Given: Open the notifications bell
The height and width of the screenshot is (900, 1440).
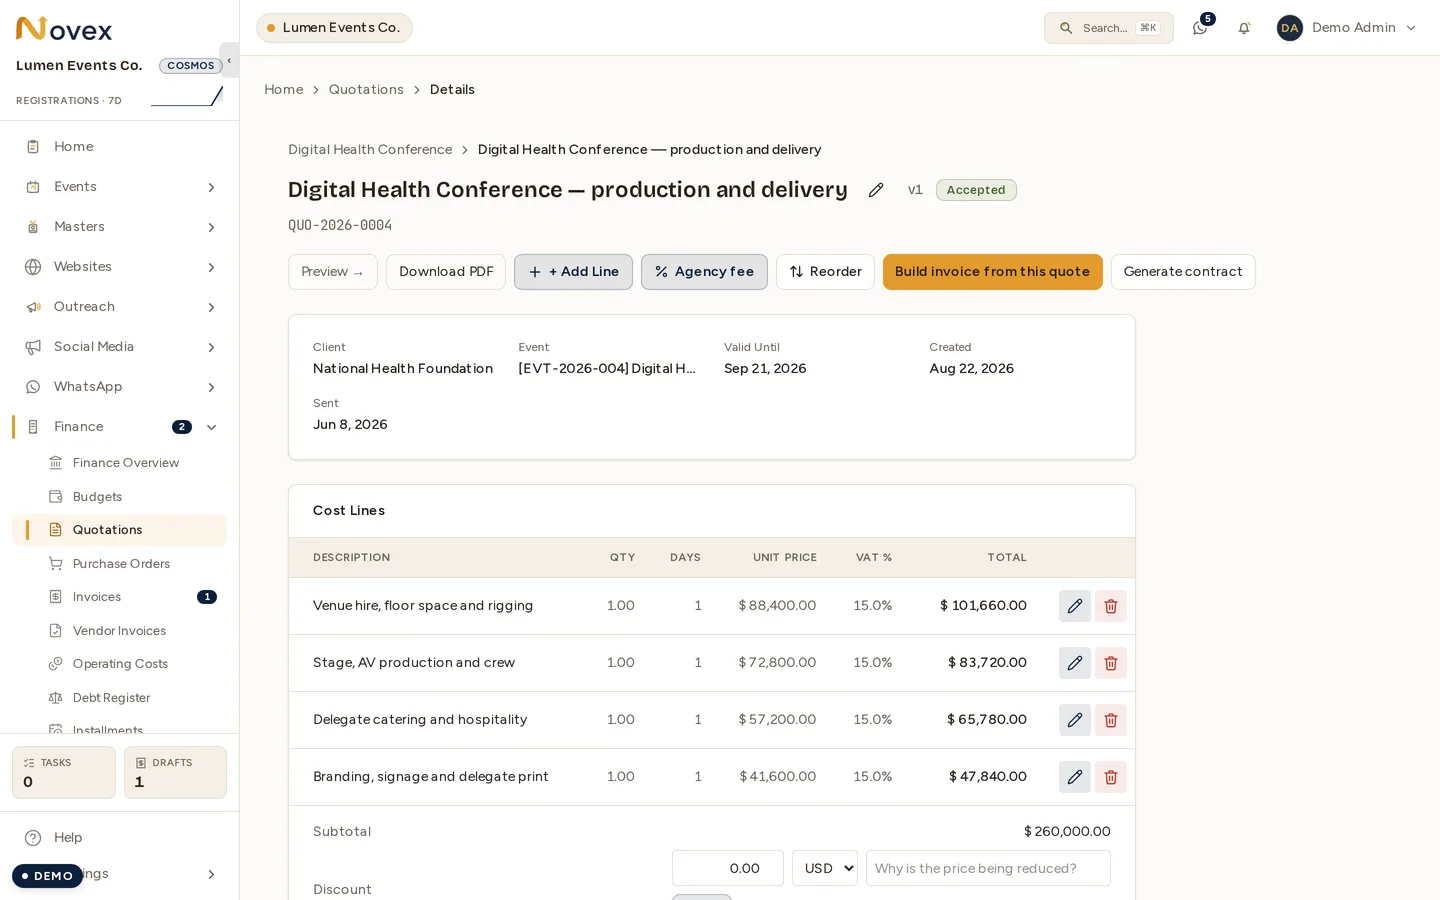Looking at the screenshot, I should pyautogui.click(x=1244, y=28).
